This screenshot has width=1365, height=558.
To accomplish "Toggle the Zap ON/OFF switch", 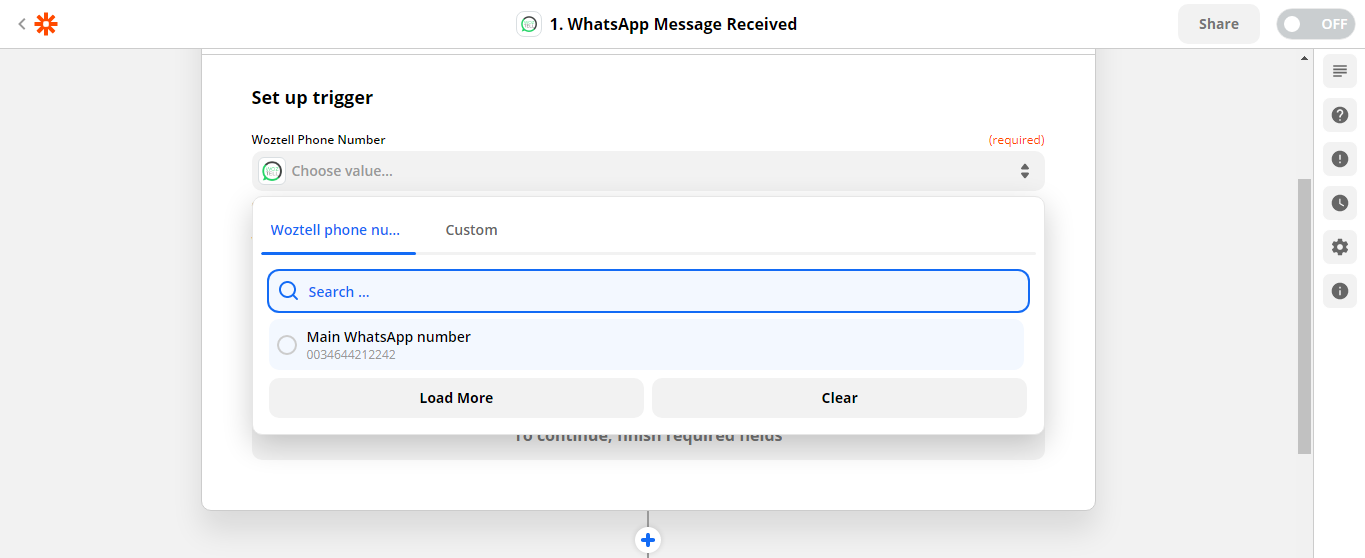I will point(1315,24).
